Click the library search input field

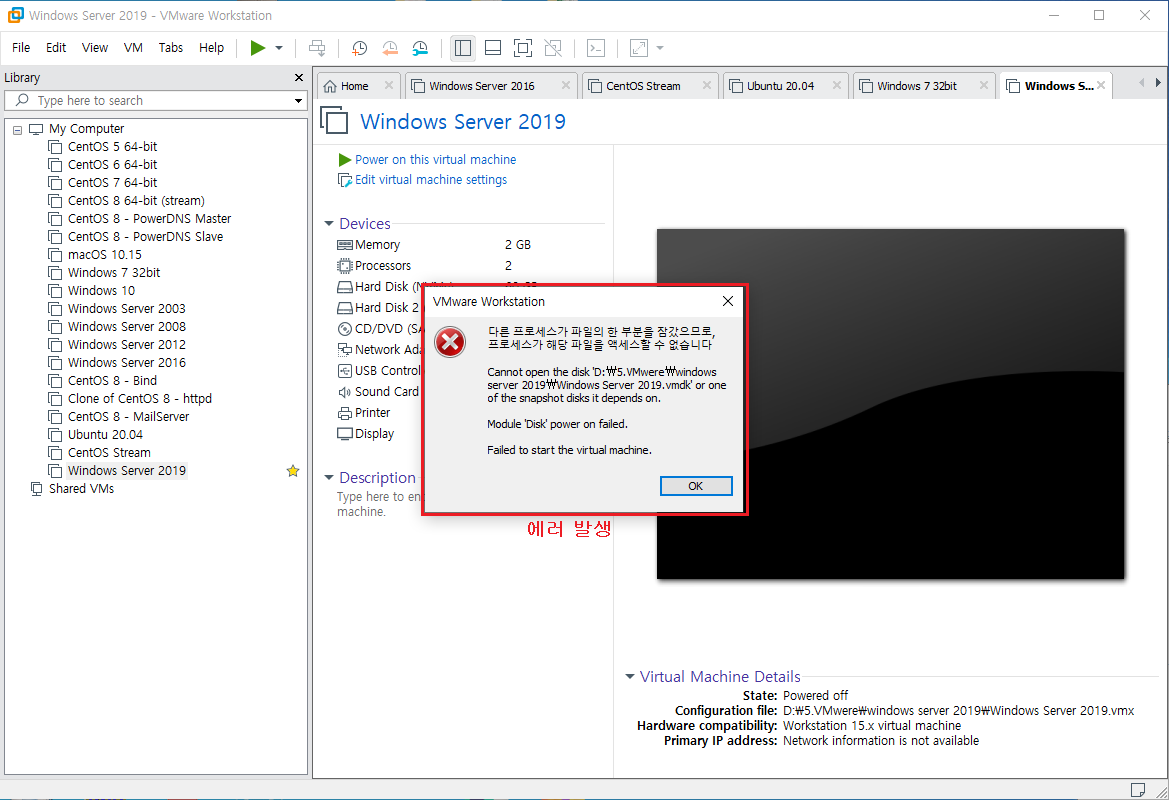(157, 101)
